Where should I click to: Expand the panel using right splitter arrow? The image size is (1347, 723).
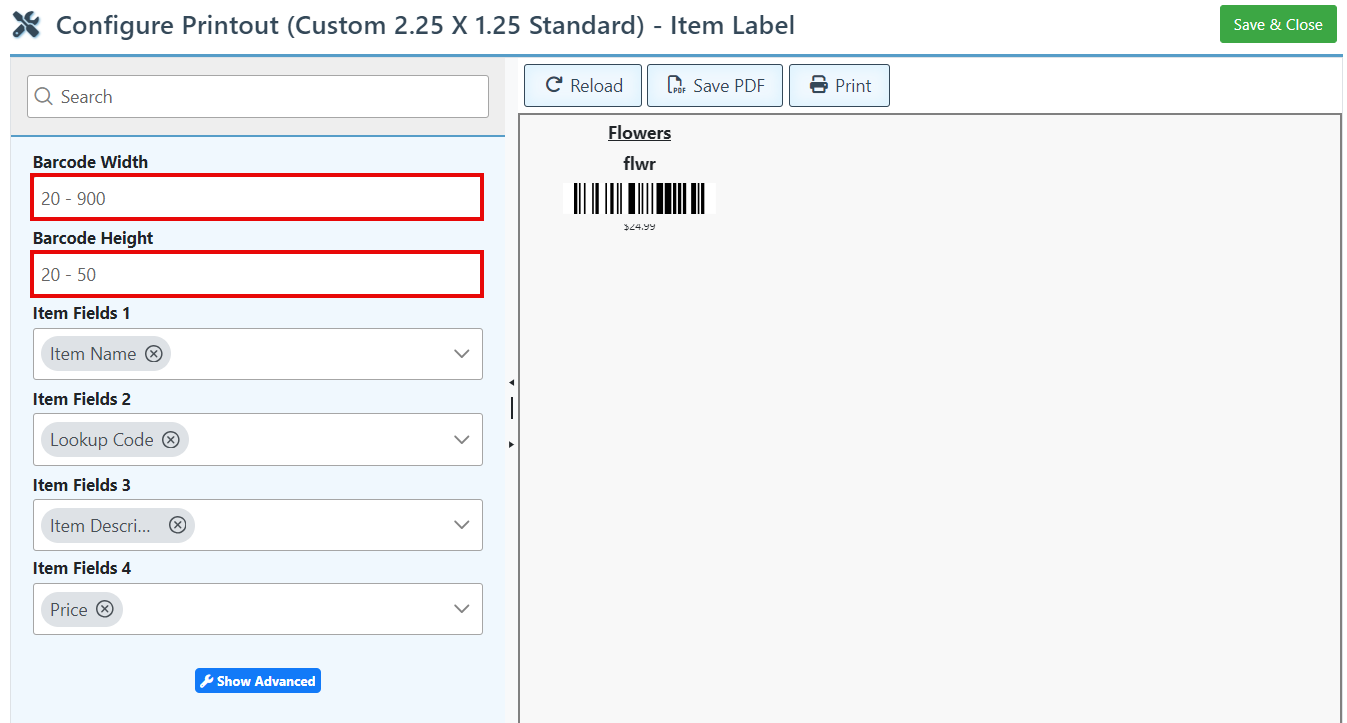pos(511,443)
